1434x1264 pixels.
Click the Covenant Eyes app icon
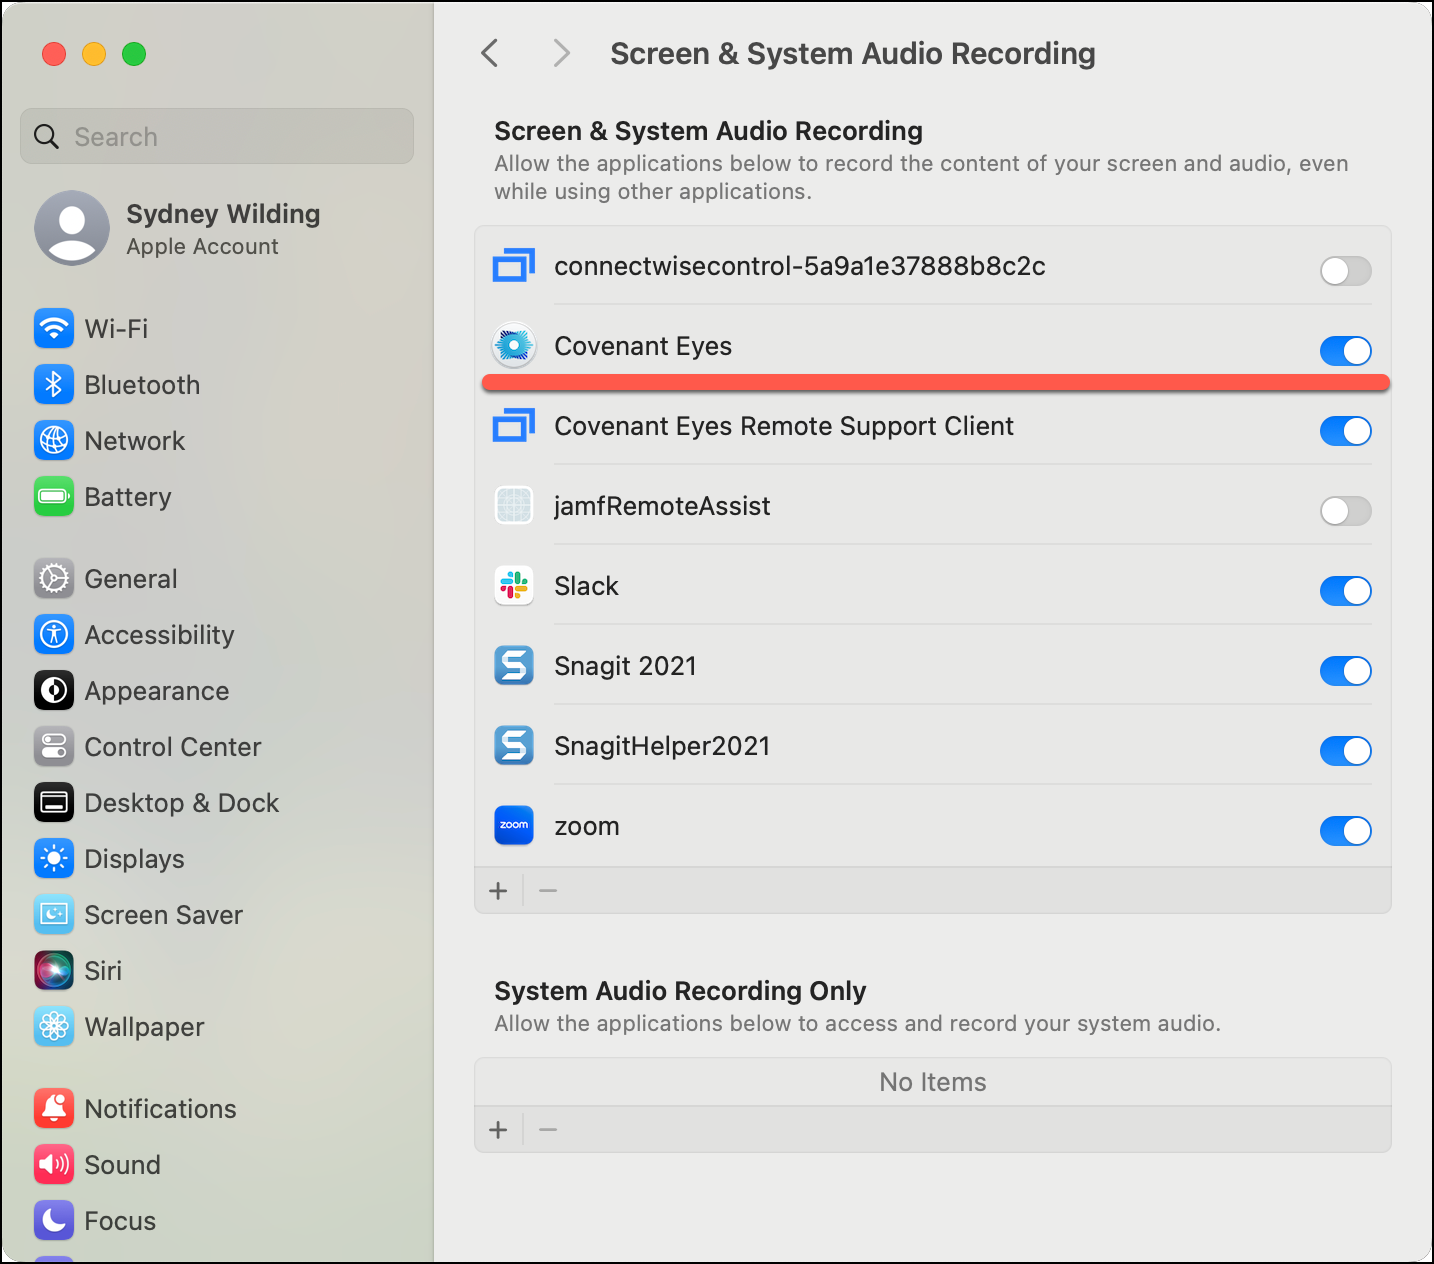[514, 346]
